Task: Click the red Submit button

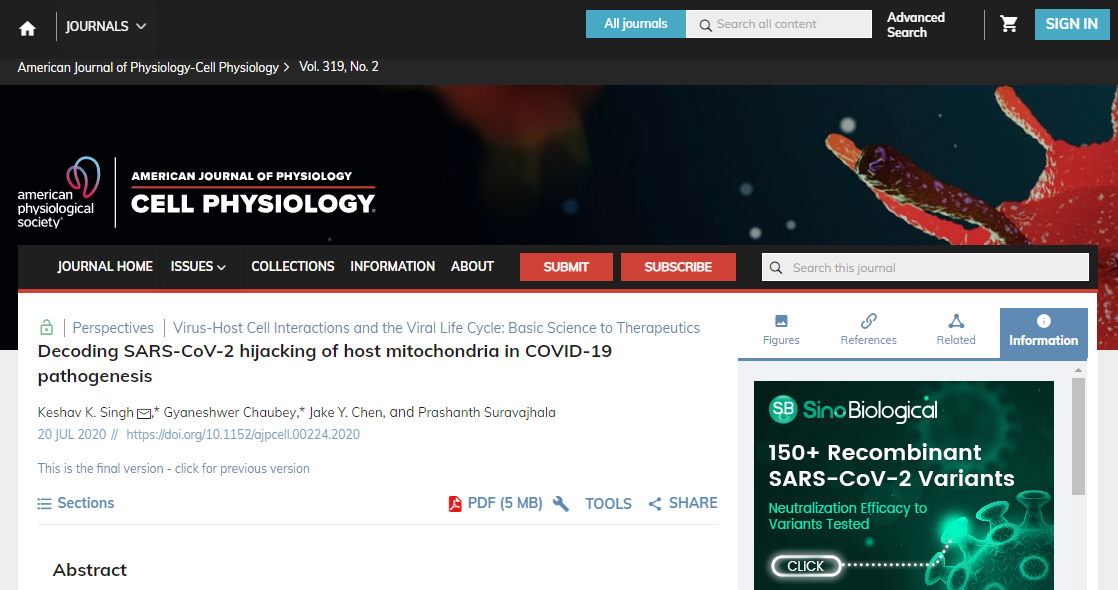Action: tap(566, 267)
